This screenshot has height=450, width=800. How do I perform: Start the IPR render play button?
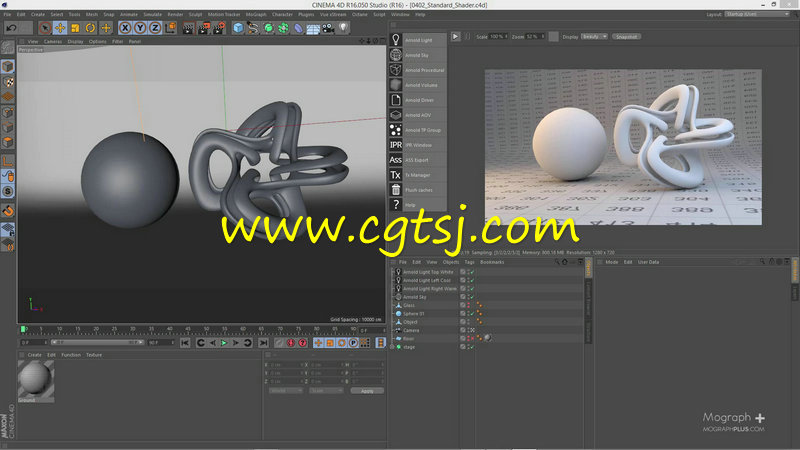[456, 37]
